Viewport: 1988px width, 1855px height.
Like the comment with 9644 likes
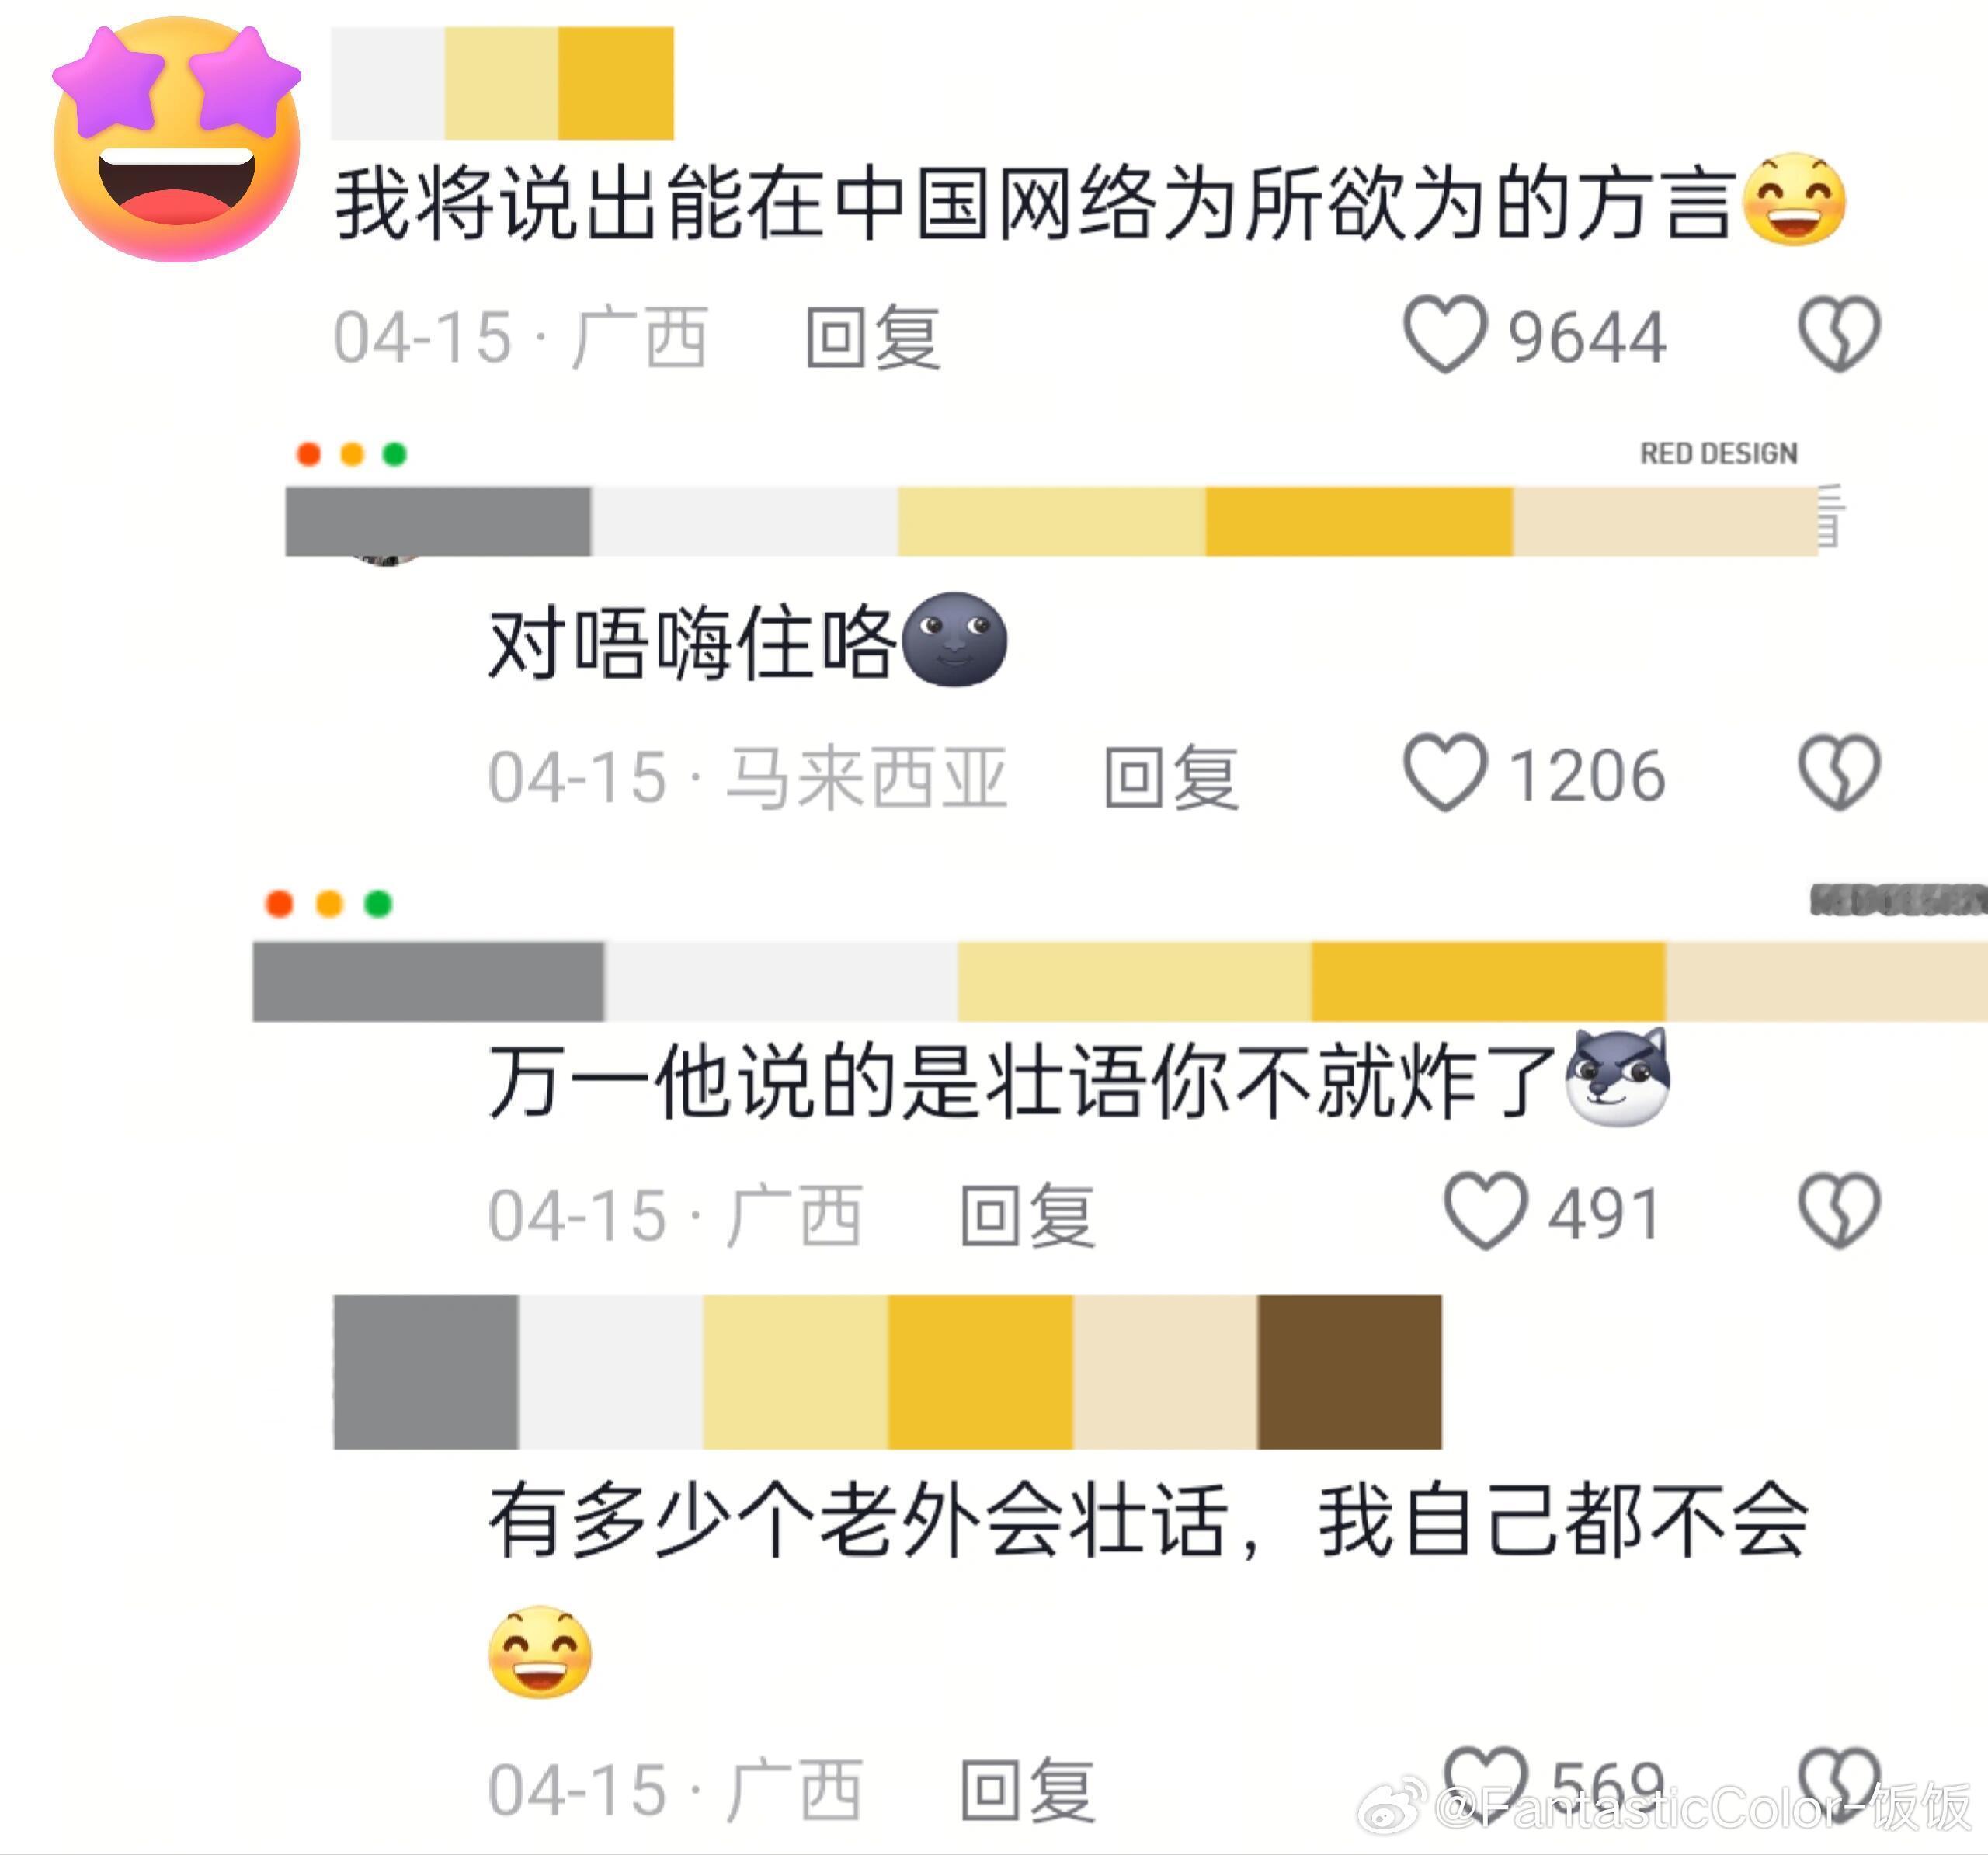point(1445,335)
